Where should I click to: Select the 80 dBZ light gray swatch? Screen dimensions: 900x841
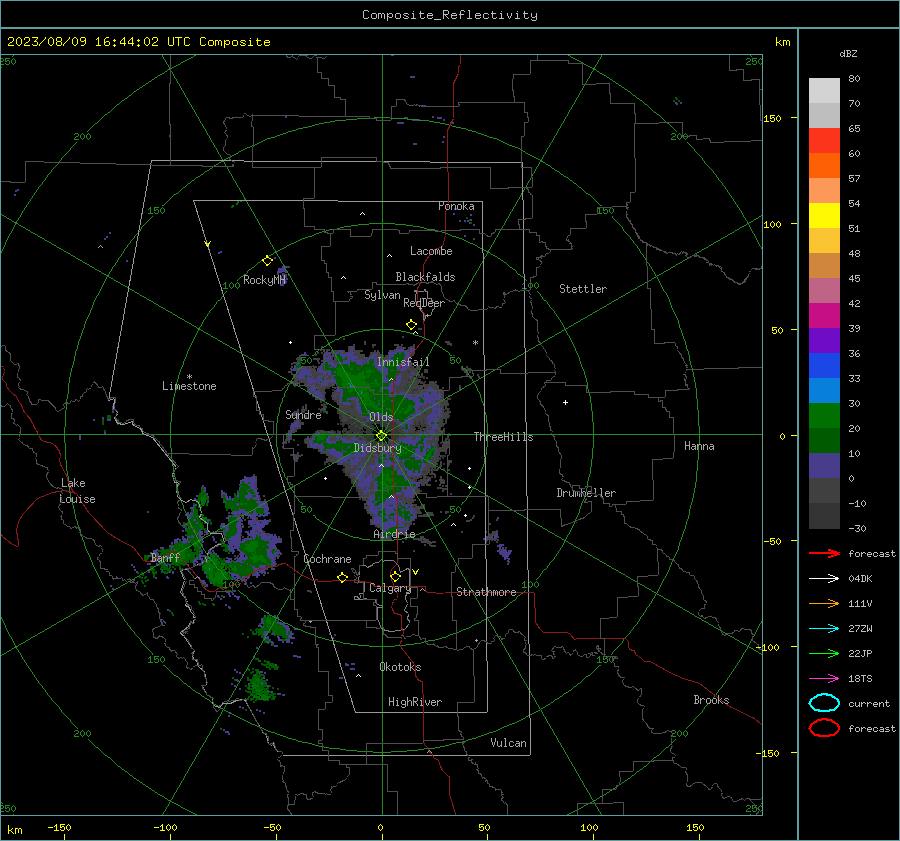824,91
